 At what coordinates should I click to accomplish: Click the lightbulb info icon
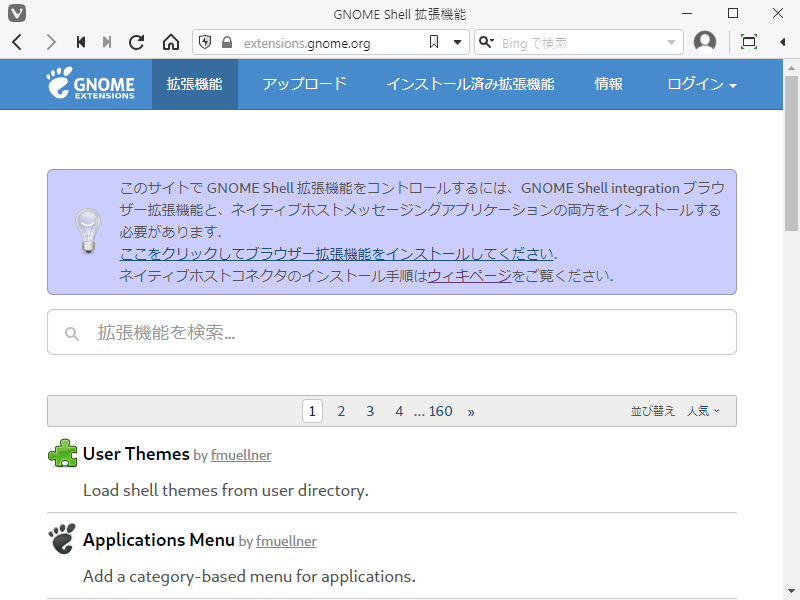click(88, 231)
